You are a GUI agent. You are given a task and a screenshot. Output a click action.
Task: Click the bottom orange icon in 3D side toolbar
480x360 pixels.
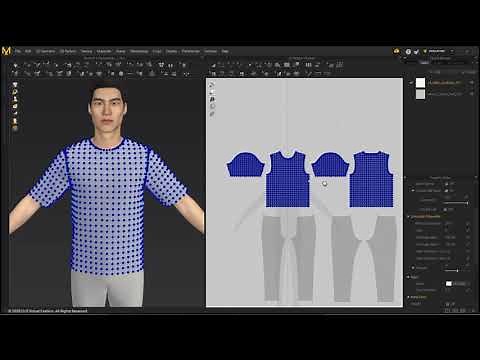15,128
